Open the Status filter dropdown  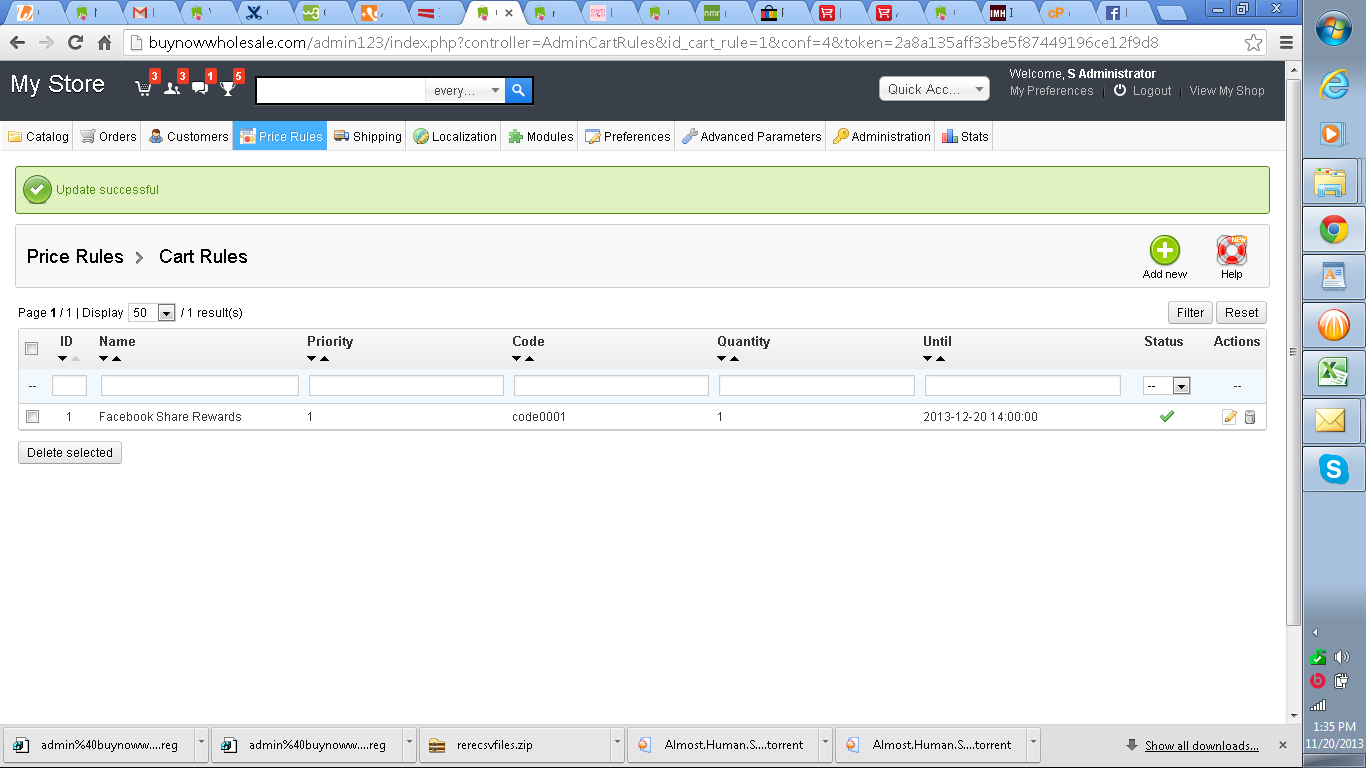point(1166,386)
